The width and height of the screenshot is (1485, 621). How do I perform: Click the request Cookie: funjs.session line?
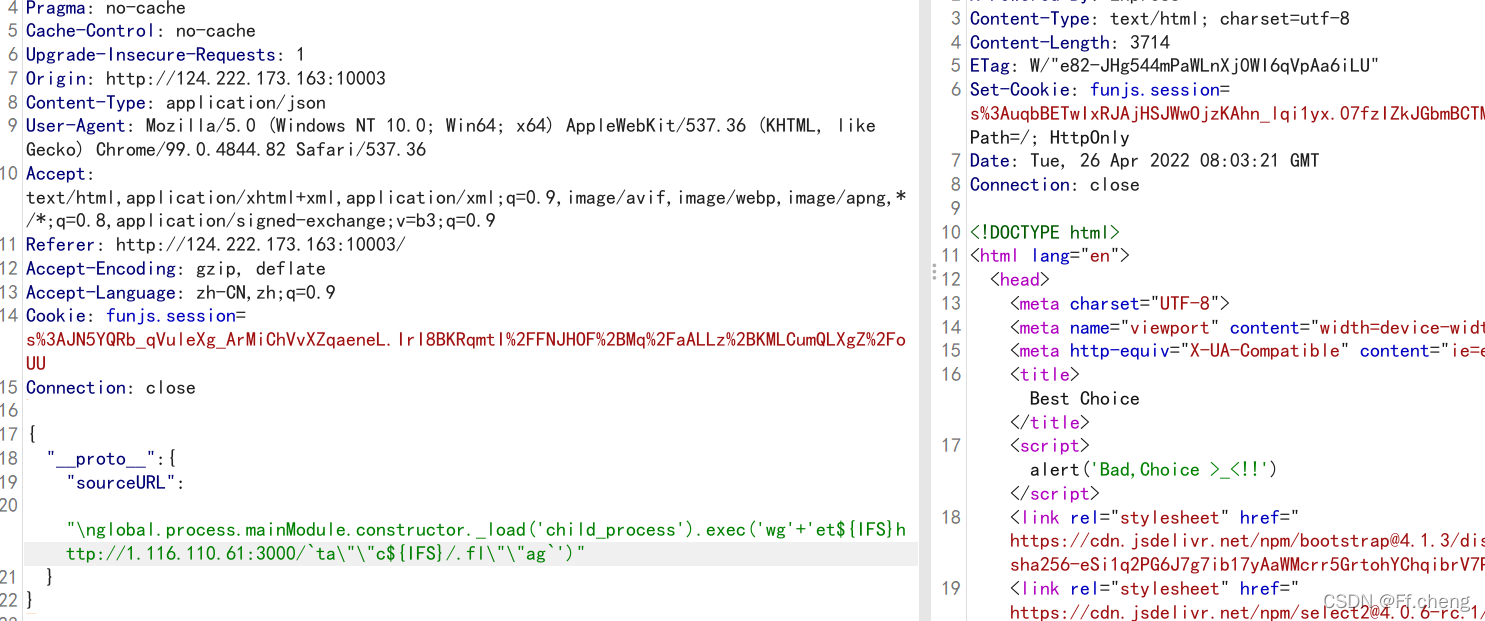[x=136, y=317]
